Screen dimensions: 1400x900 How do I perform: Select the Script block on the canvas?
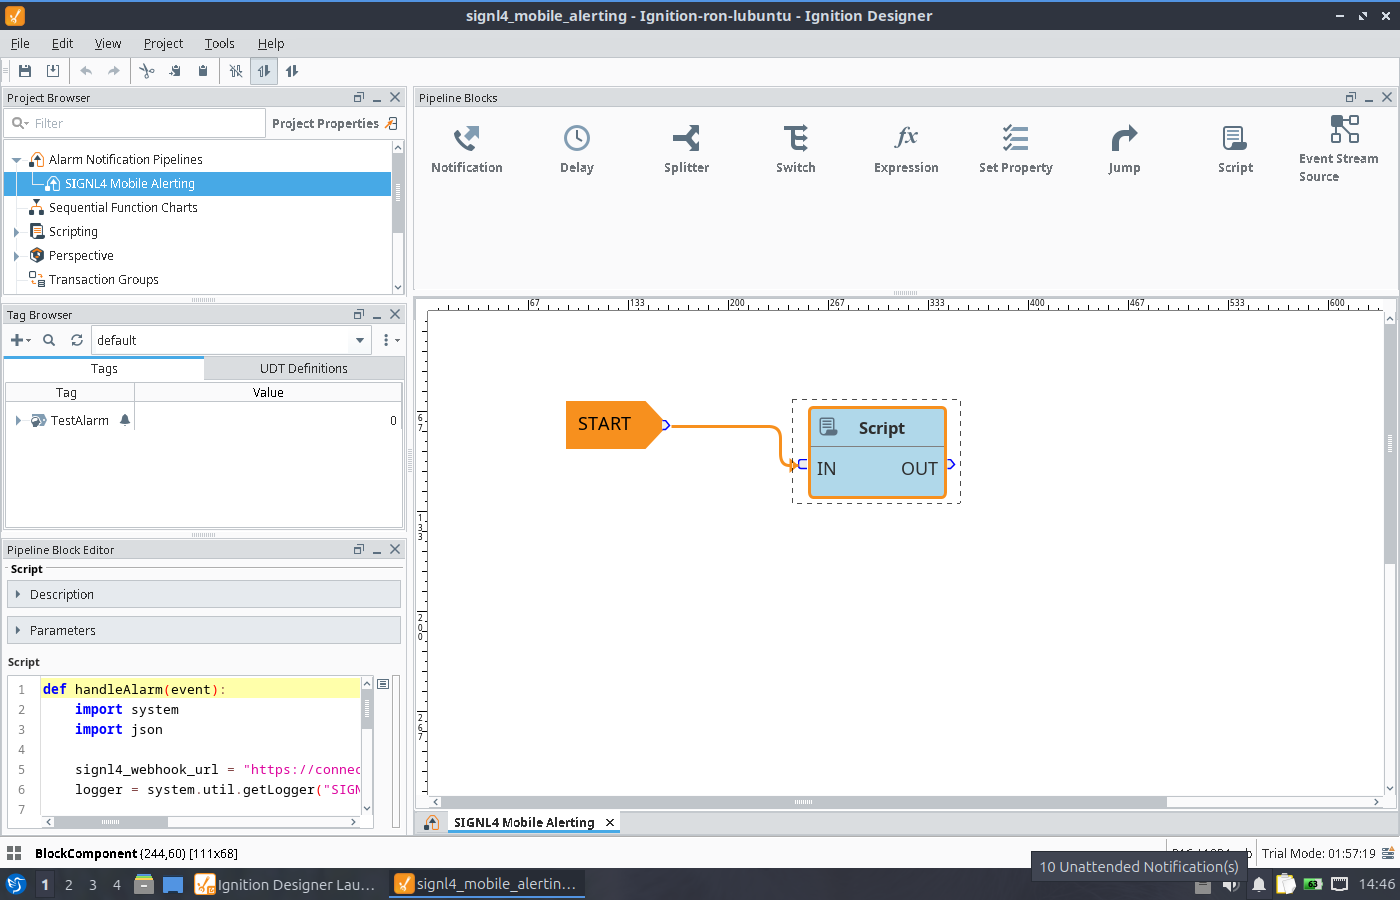click(x=877, y=452)
